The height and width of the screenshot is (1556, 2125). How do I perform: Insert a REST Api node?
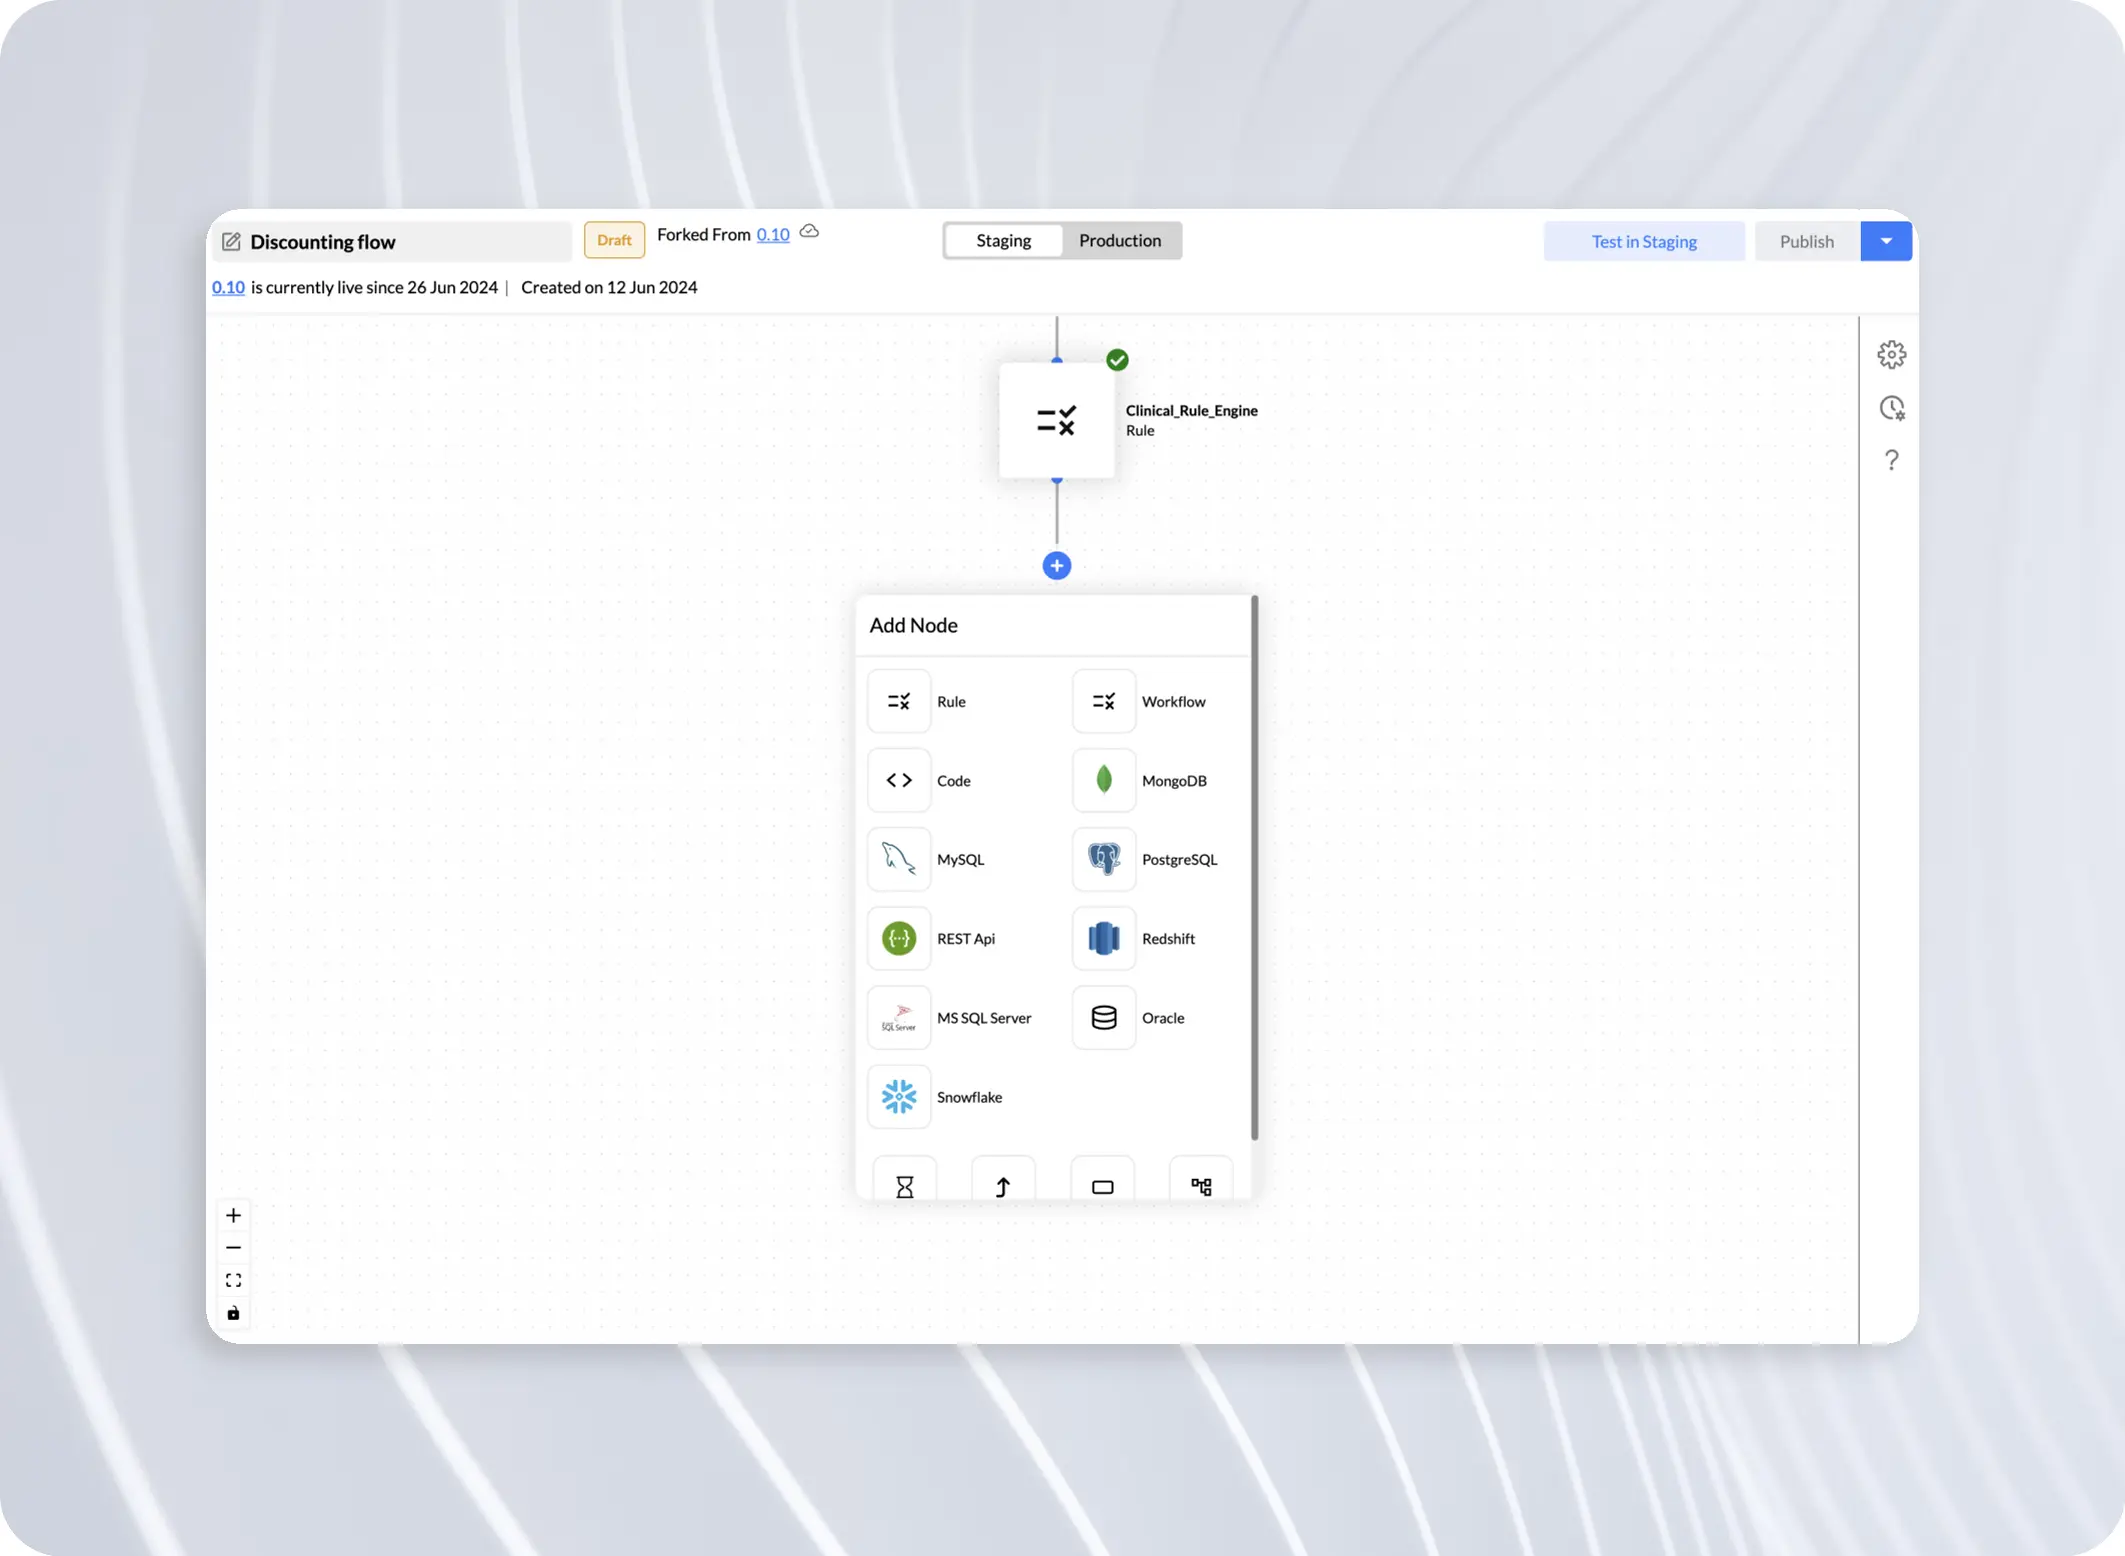[x=899, y=938]
